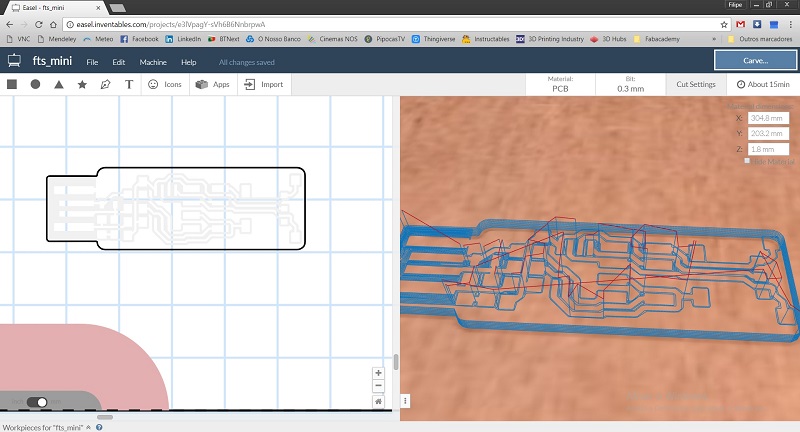Viewport: 800px width, 432px height.
Task: Open a new browser tab
Action: pyautogui.click(x=117, y=8)
